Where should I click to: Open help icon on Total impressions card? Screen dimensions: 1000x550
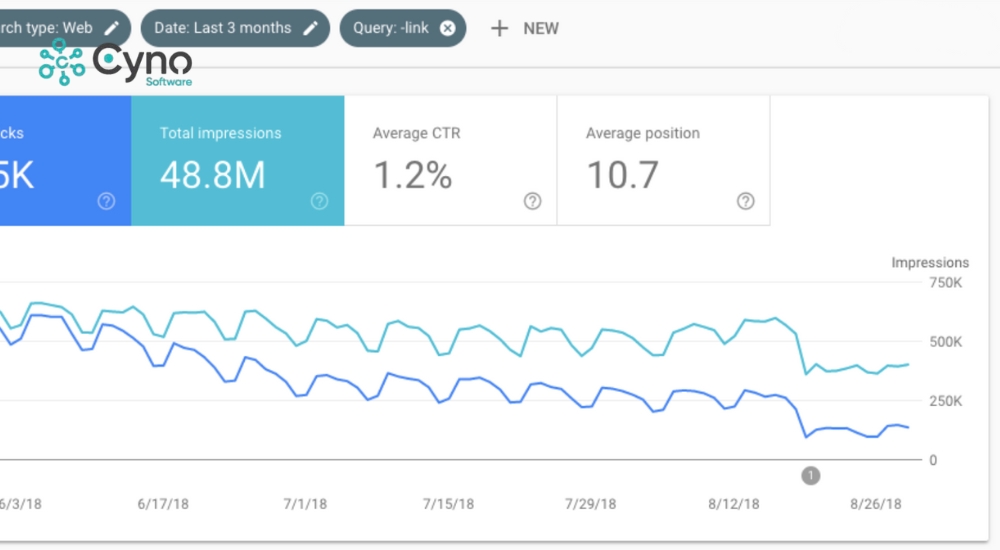click(319, 201)
